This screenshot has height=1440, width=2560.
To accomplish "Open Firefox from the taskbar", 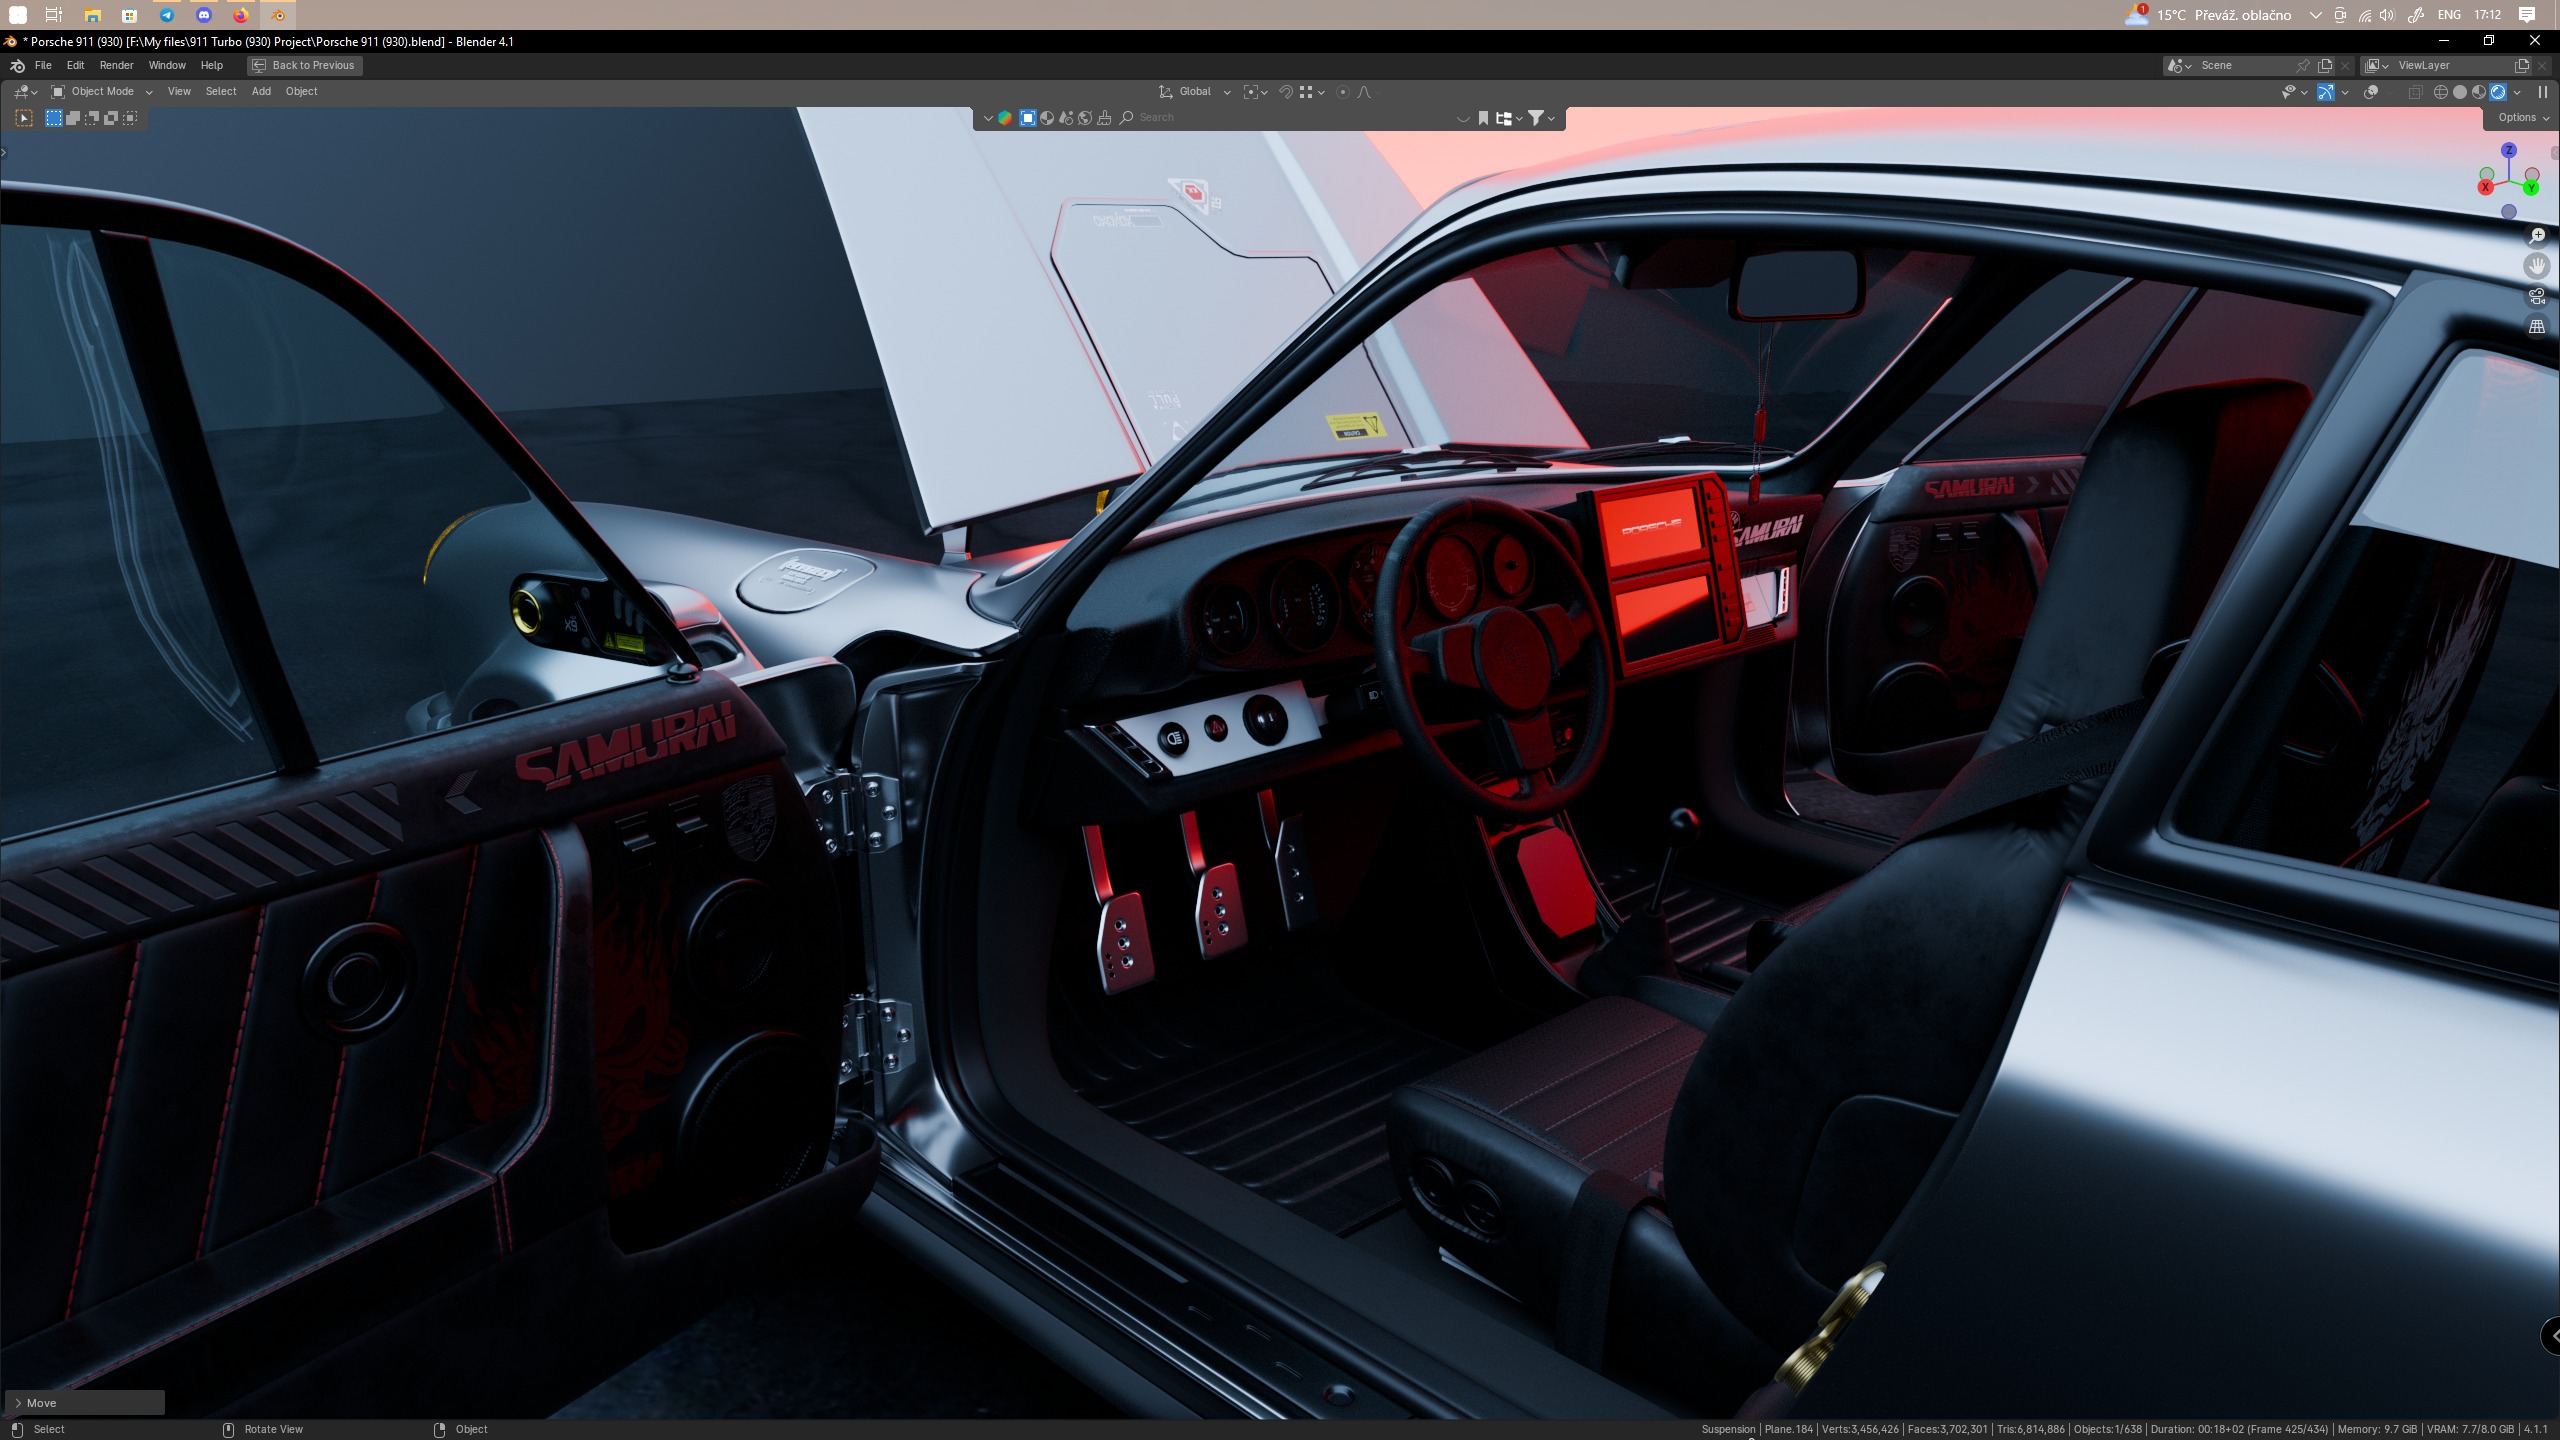I will coord(241,15).
